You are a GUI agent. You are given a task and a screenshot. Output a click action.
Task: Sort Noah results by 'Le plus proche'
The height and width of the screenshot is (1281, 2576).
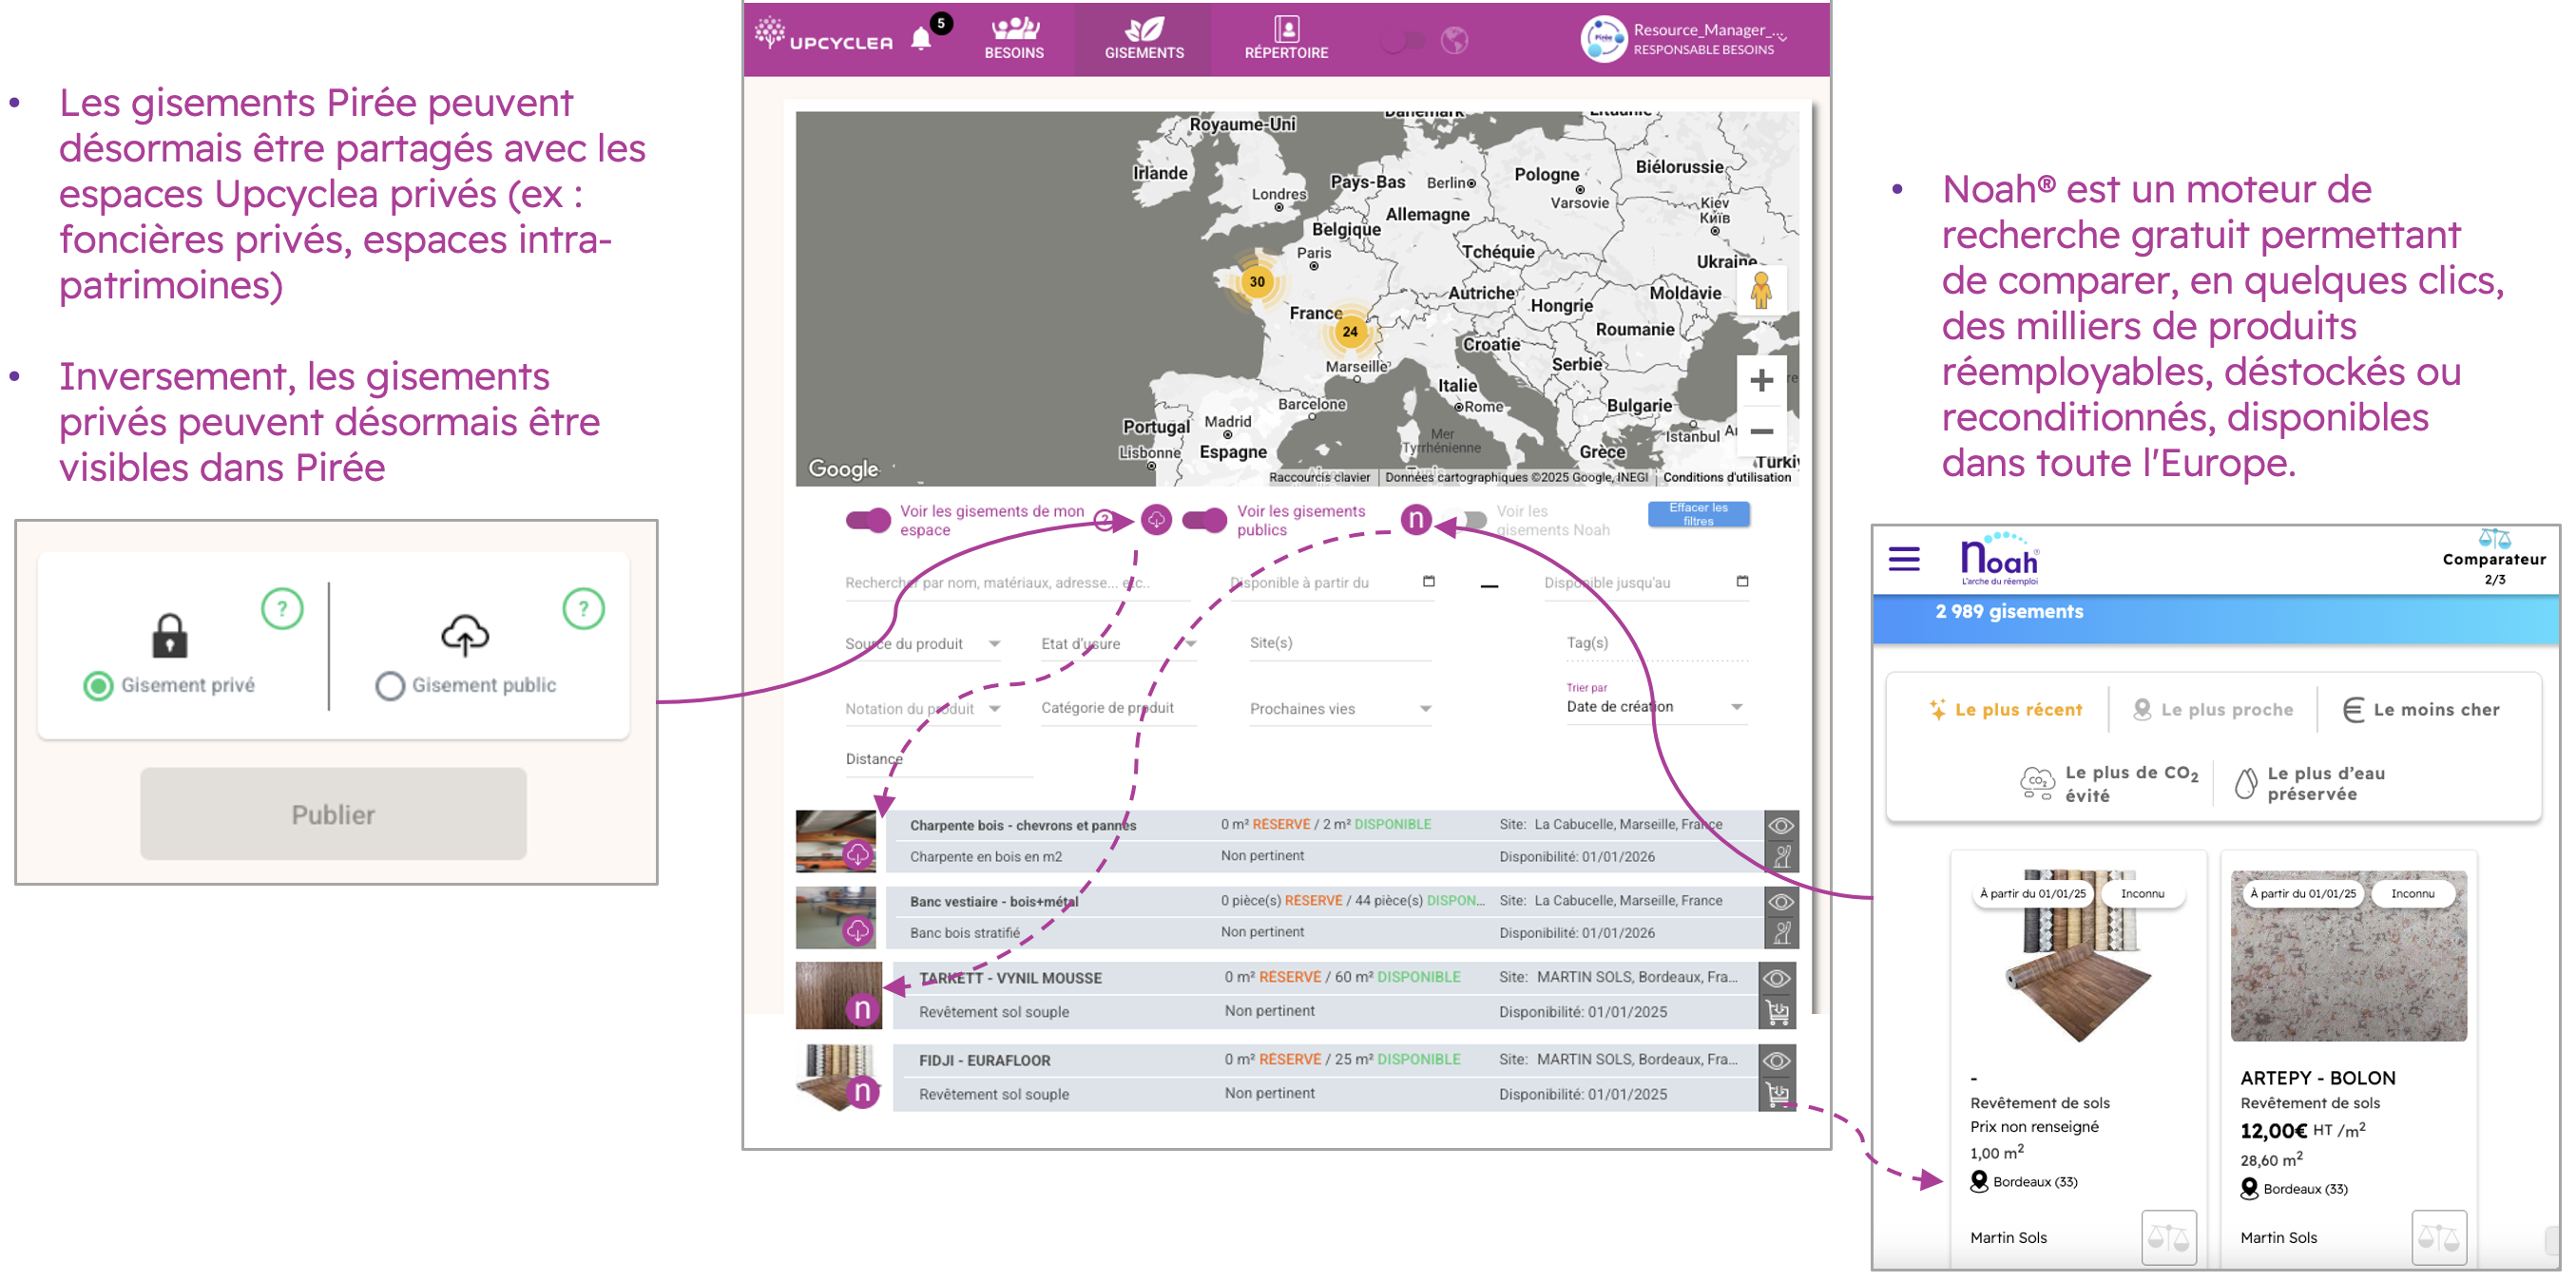pyautogui.click(x=2212, y=709)
